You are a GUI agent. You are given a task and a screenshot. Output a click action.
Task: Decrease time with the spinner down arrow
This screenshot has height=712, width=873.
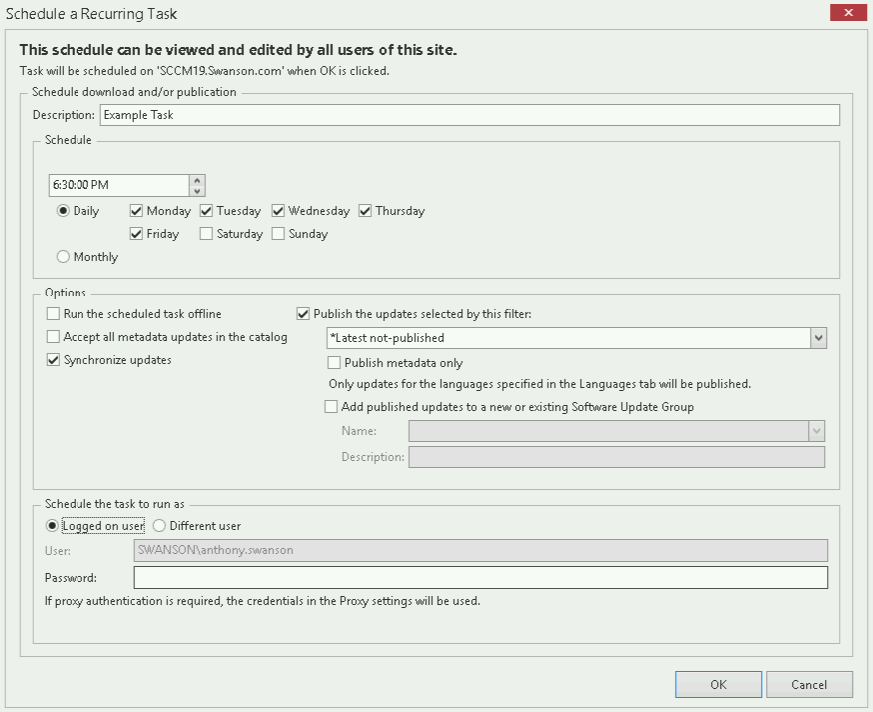(197, 191)
